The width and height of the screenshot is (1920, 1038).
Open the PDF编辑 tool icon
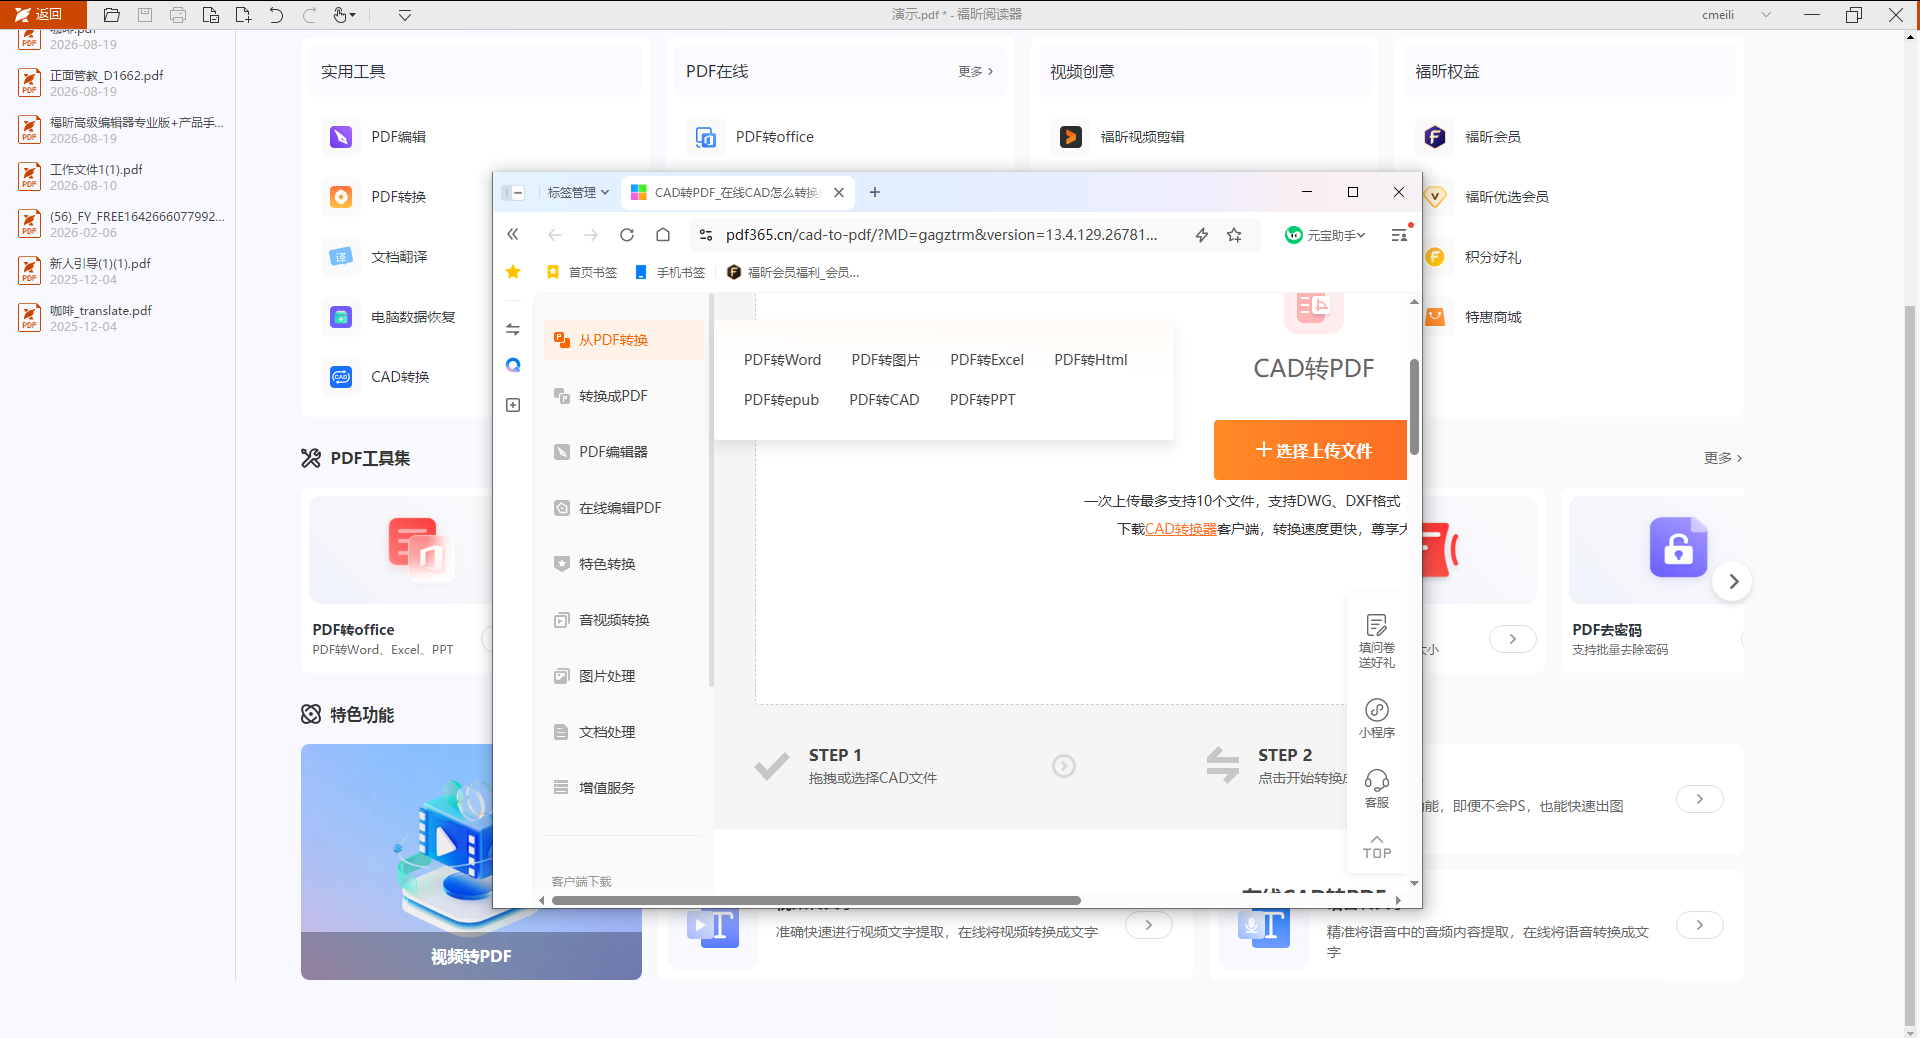(341, 137)
